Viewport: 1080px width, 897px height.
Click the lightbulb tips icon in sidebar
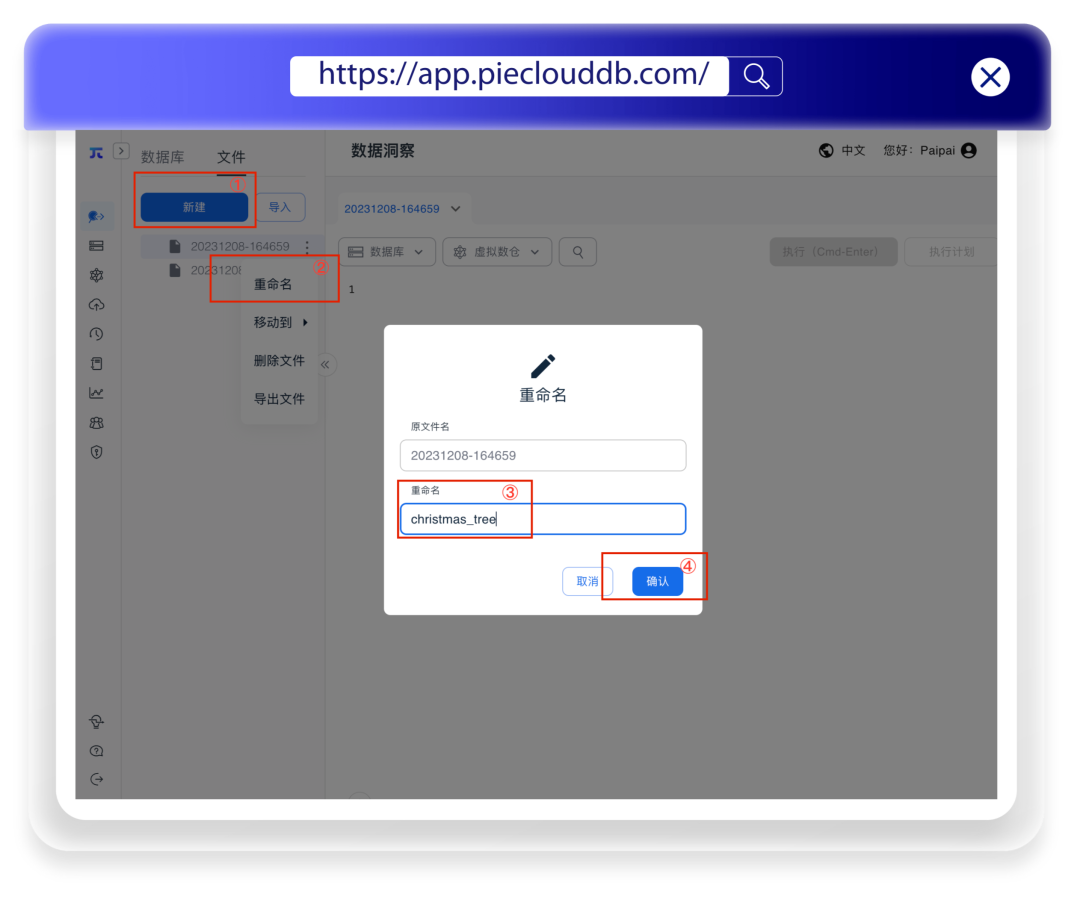[x=96, y=721]
